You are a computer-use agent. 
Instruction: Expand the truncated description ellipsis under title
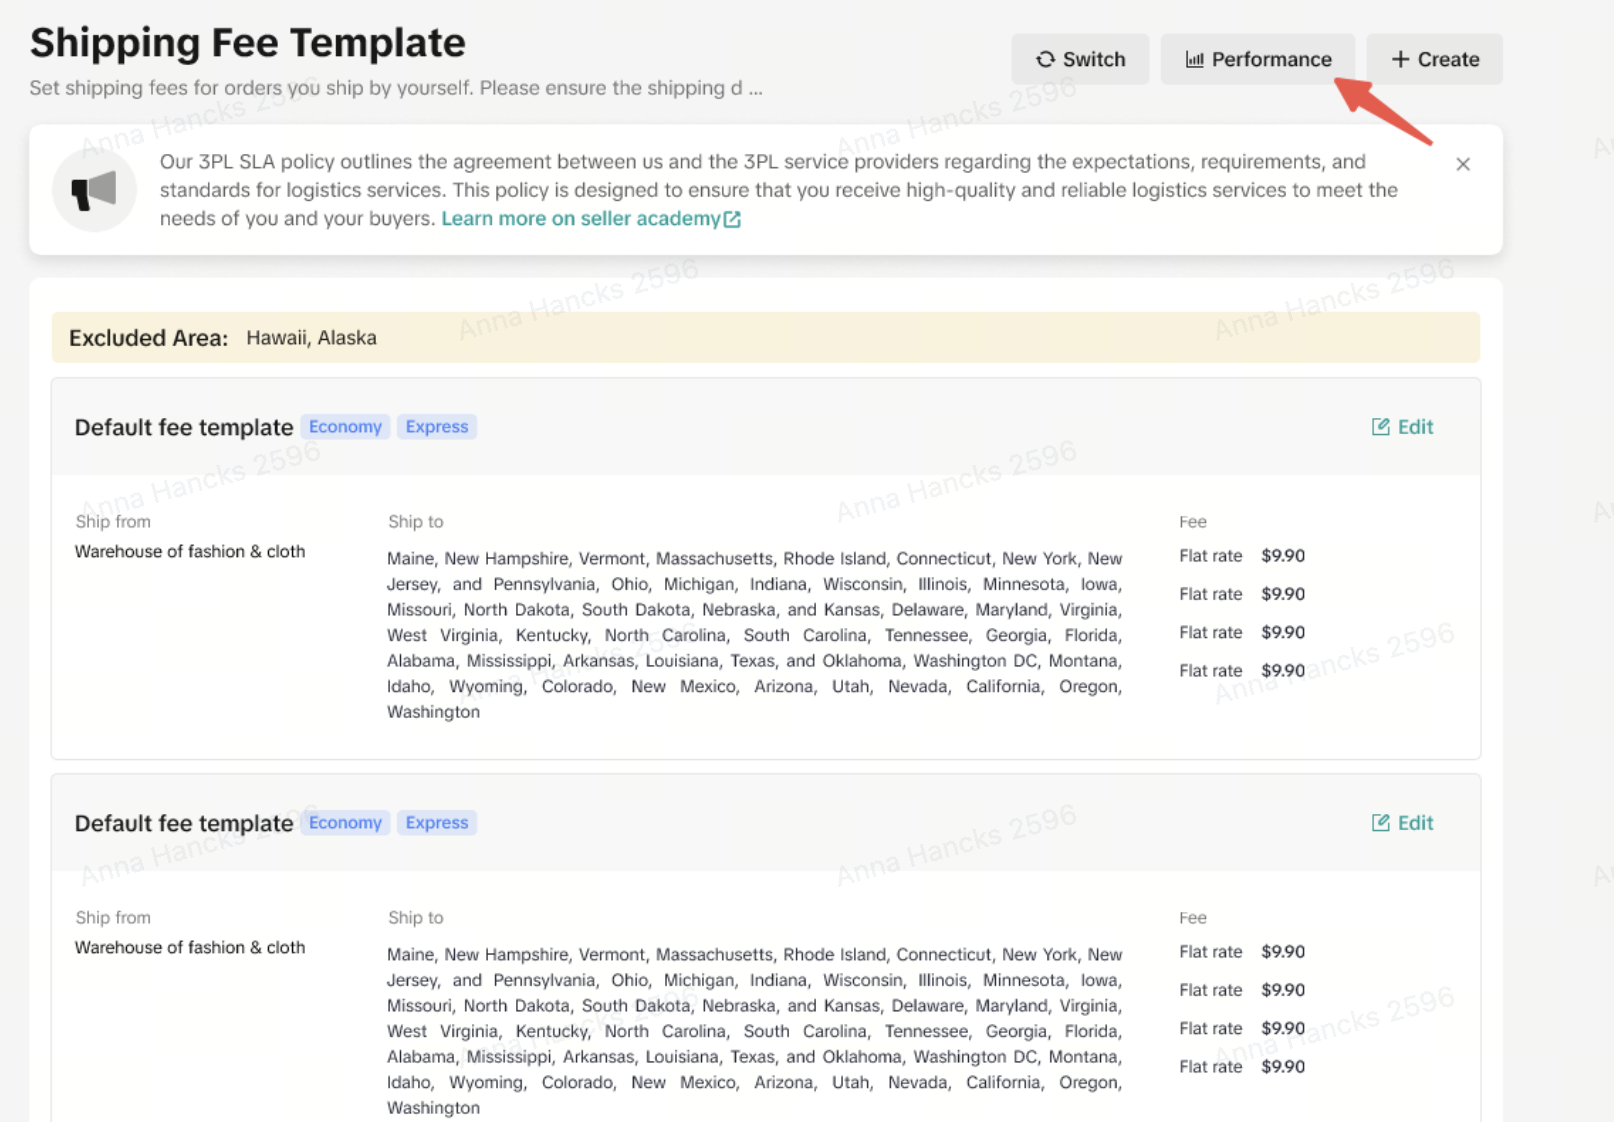coord(755,89)
